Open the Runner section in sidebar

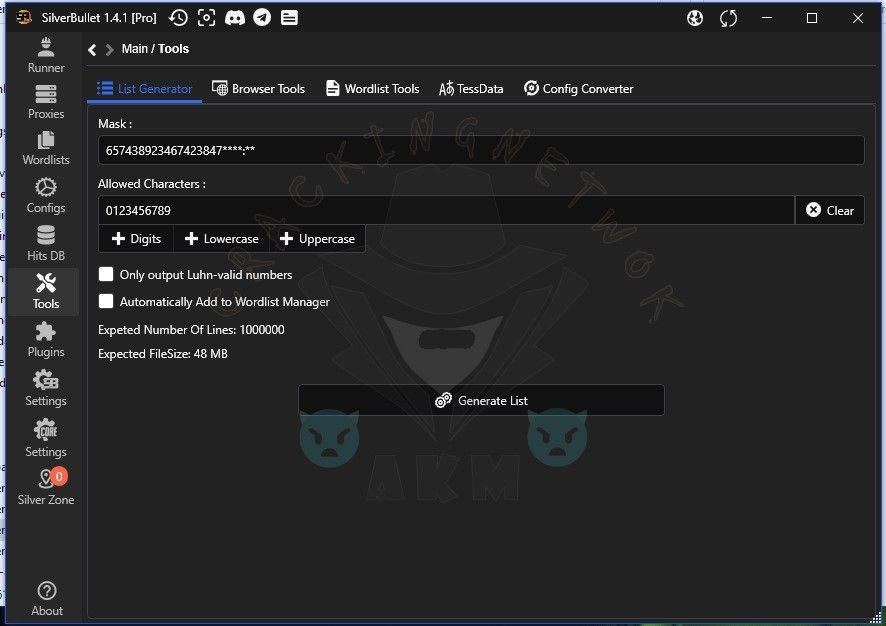point(46,54)
